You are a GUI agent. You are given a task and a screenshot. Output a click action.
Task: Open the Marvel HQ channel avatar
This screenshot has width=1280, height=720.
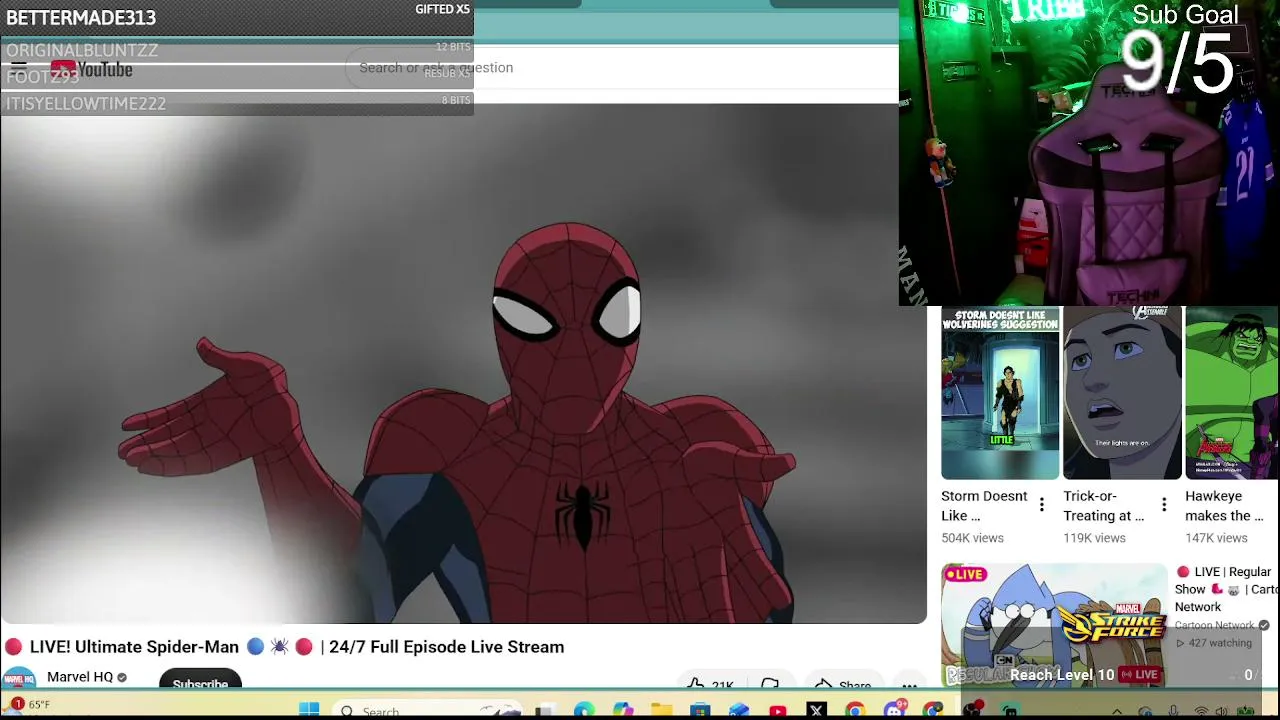19,679
